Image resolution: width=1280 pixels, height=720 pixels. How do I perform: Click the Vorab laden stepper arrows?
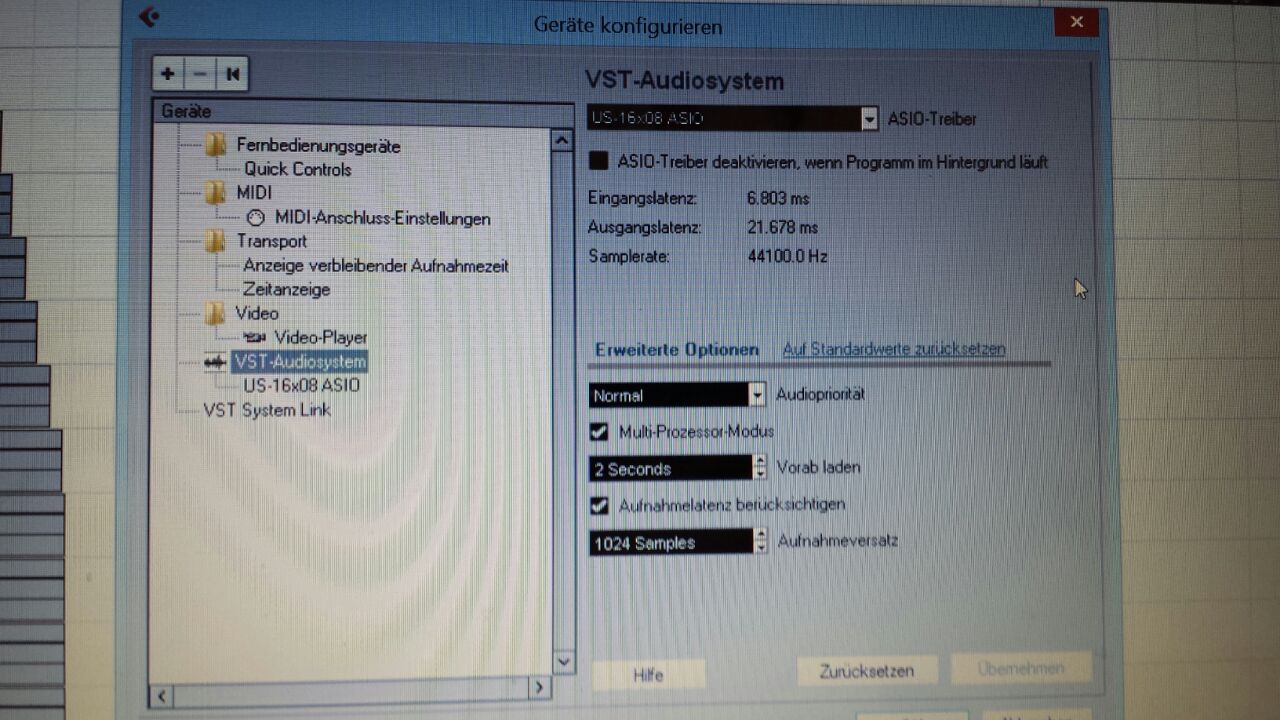click(x=760, y=468)
